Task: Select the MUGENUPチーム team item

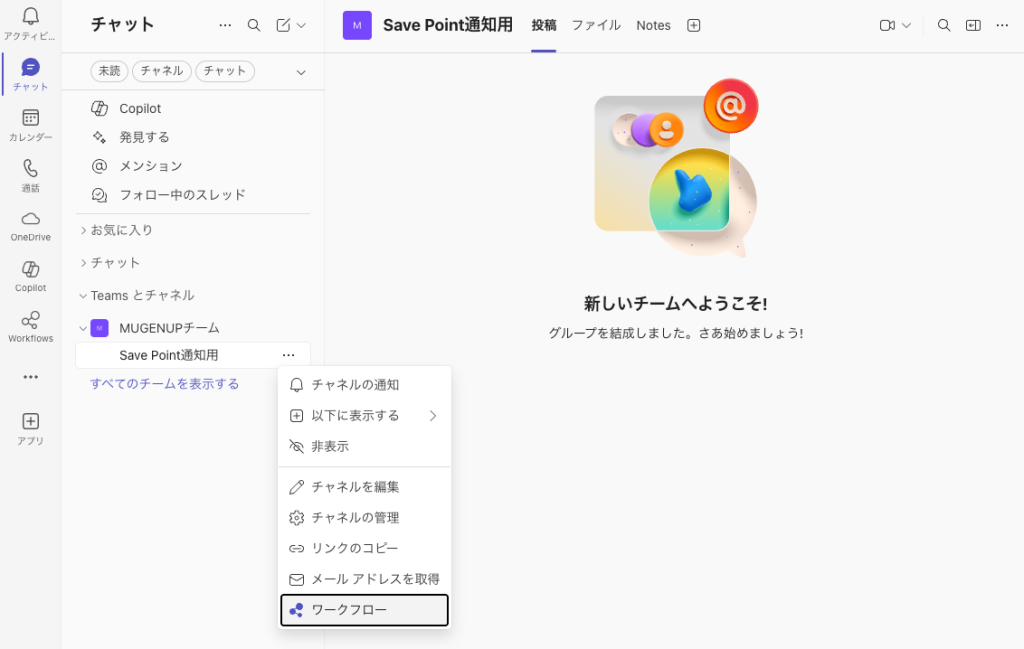Action: (169, 328)
